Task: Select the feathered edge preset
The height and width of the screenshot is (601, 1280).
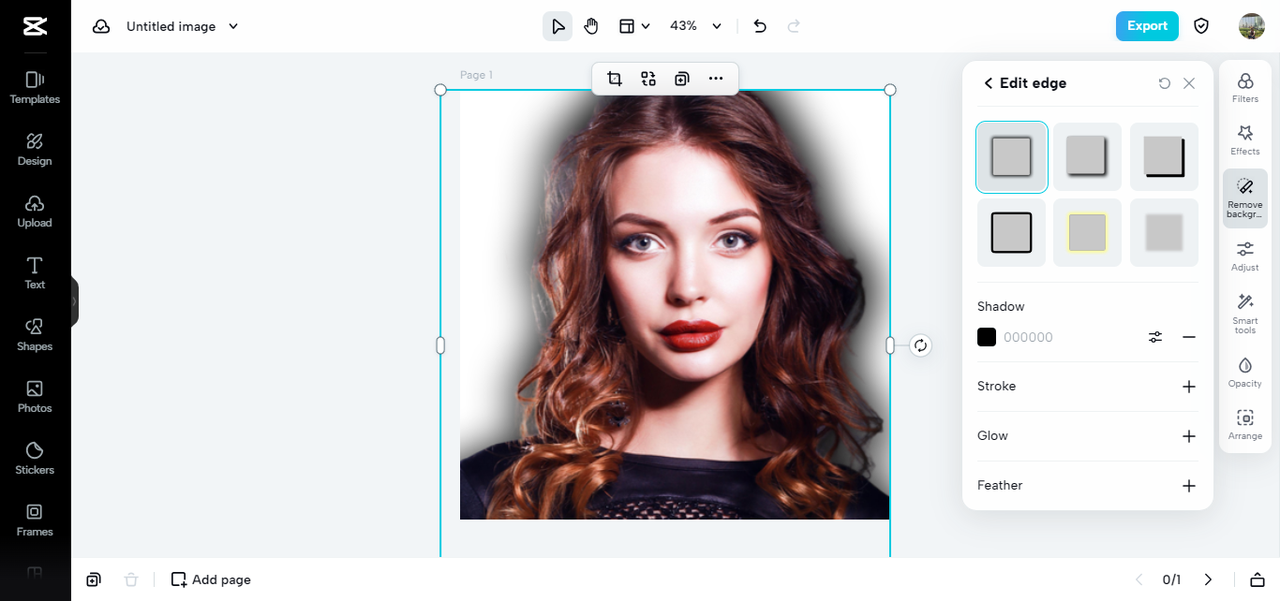Action: click(x=1164, y=232)
